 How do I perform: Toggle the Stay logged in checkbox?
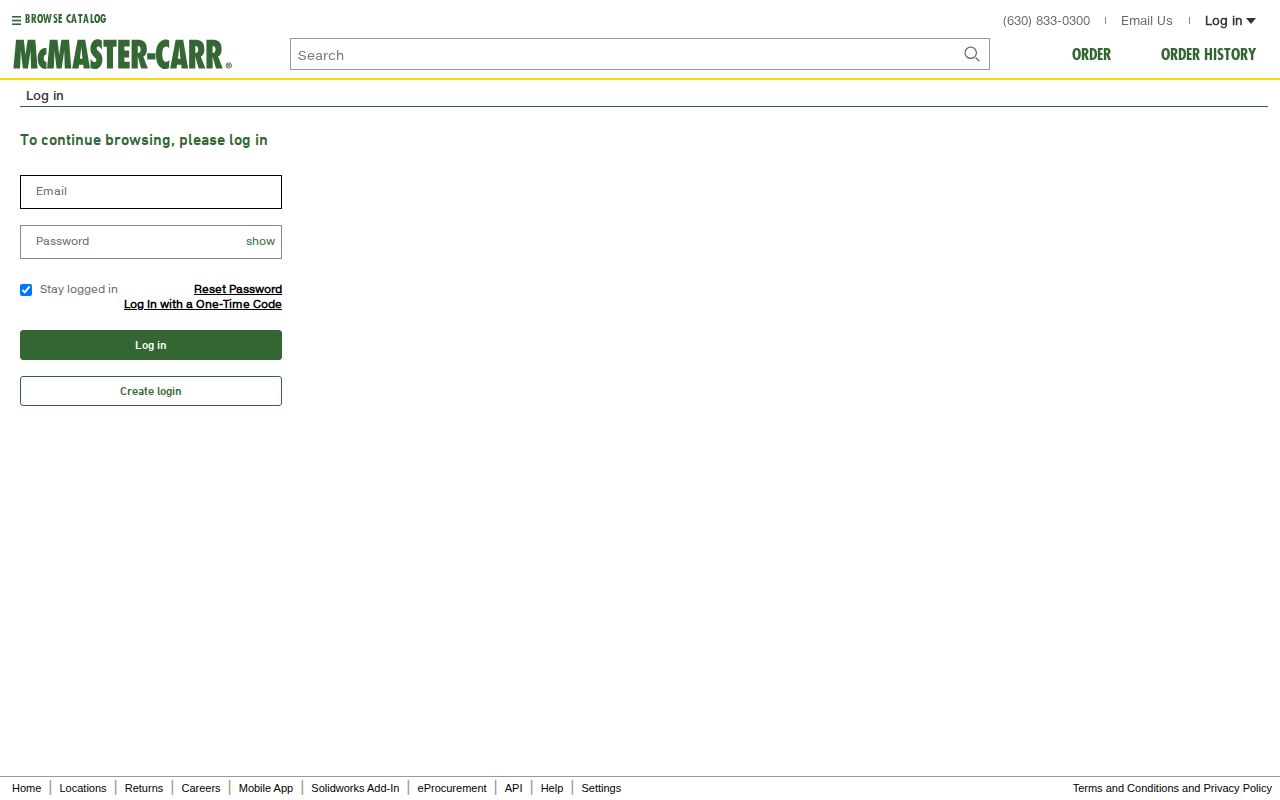point(25,289)
